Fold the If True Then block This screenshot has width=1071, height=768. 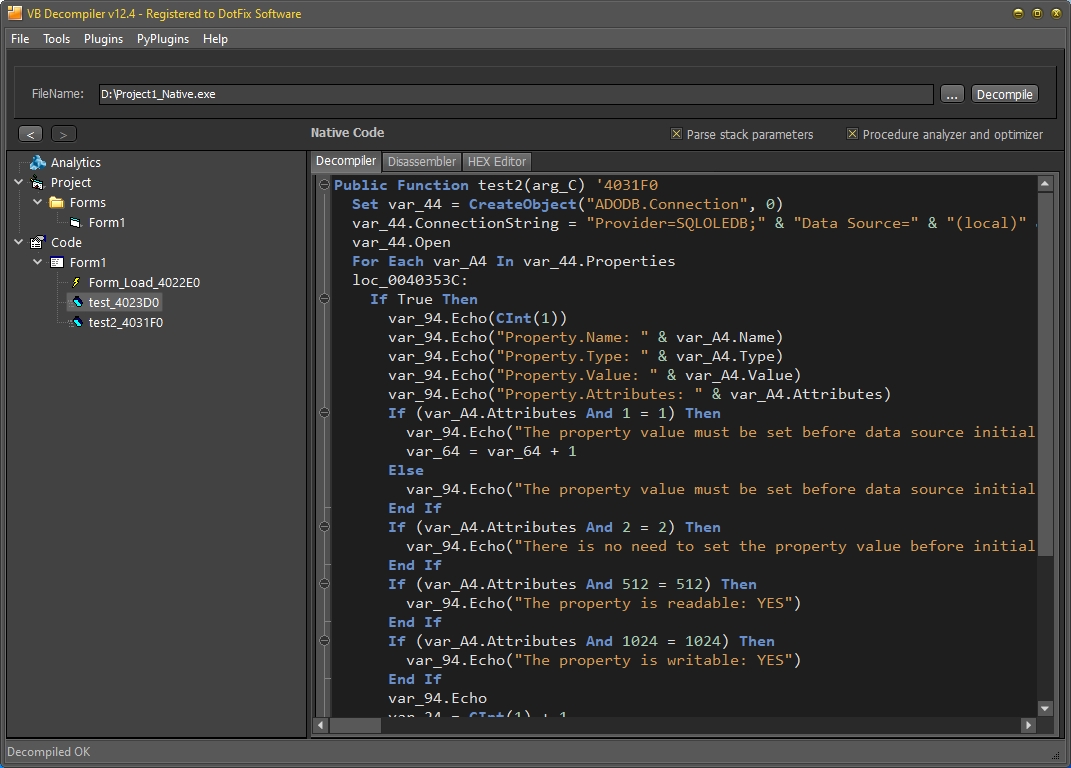[324, 299]
